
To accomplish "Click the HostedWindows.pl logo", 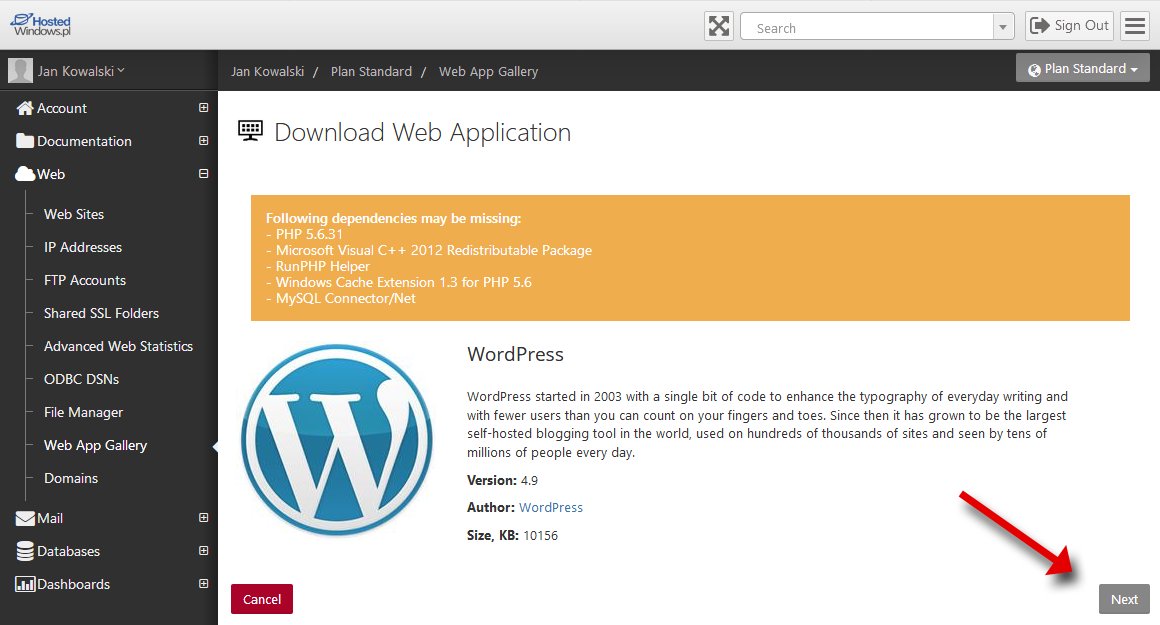I will [x=41, y=25].
